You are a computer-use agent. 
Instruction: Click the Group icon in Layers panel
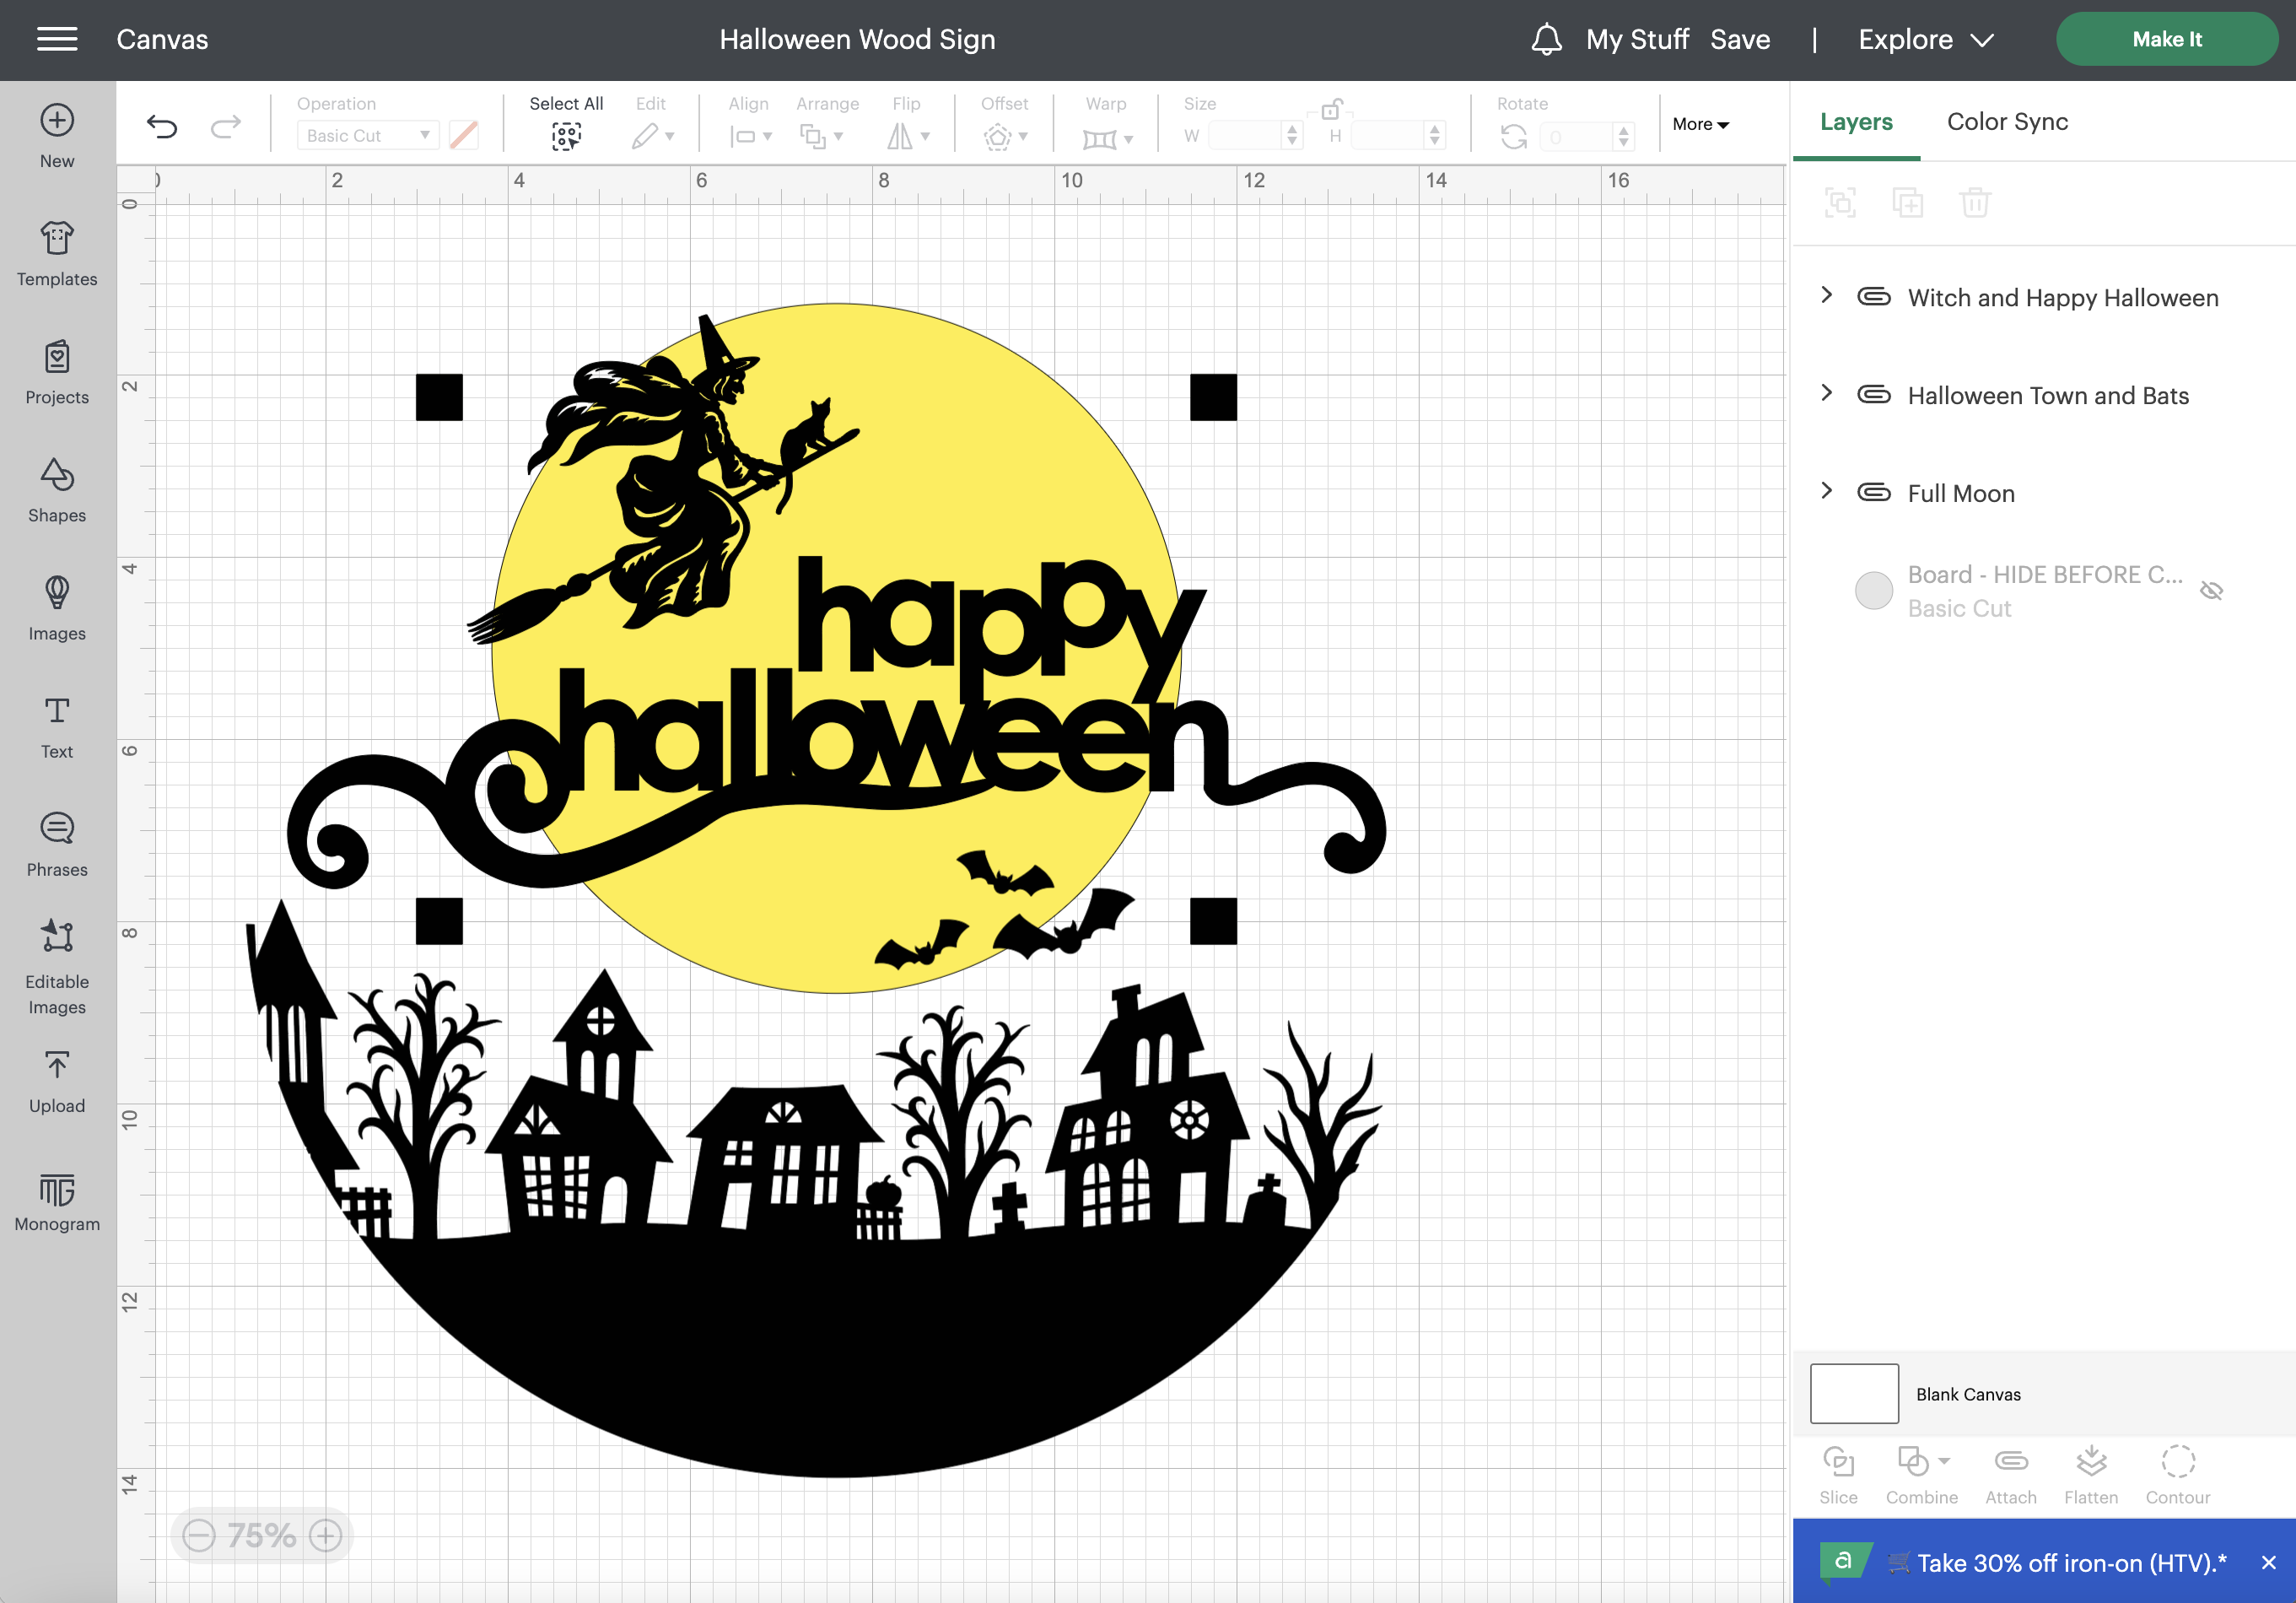(x=1840, y=203)
